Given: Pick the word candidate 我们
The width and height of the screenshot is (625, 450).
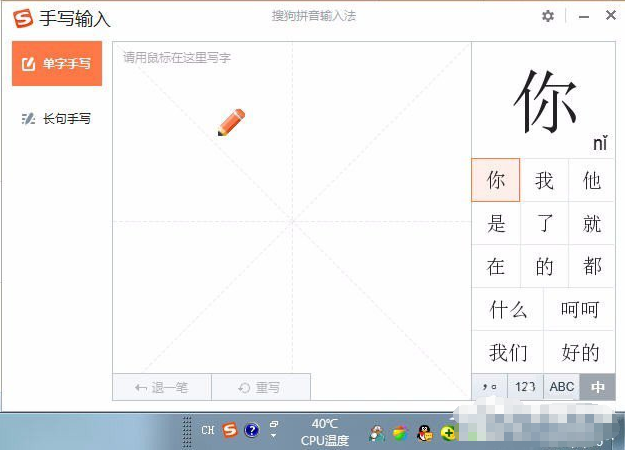Looking at the screenshot, I should pyautogui.click(x=507, y=352).
